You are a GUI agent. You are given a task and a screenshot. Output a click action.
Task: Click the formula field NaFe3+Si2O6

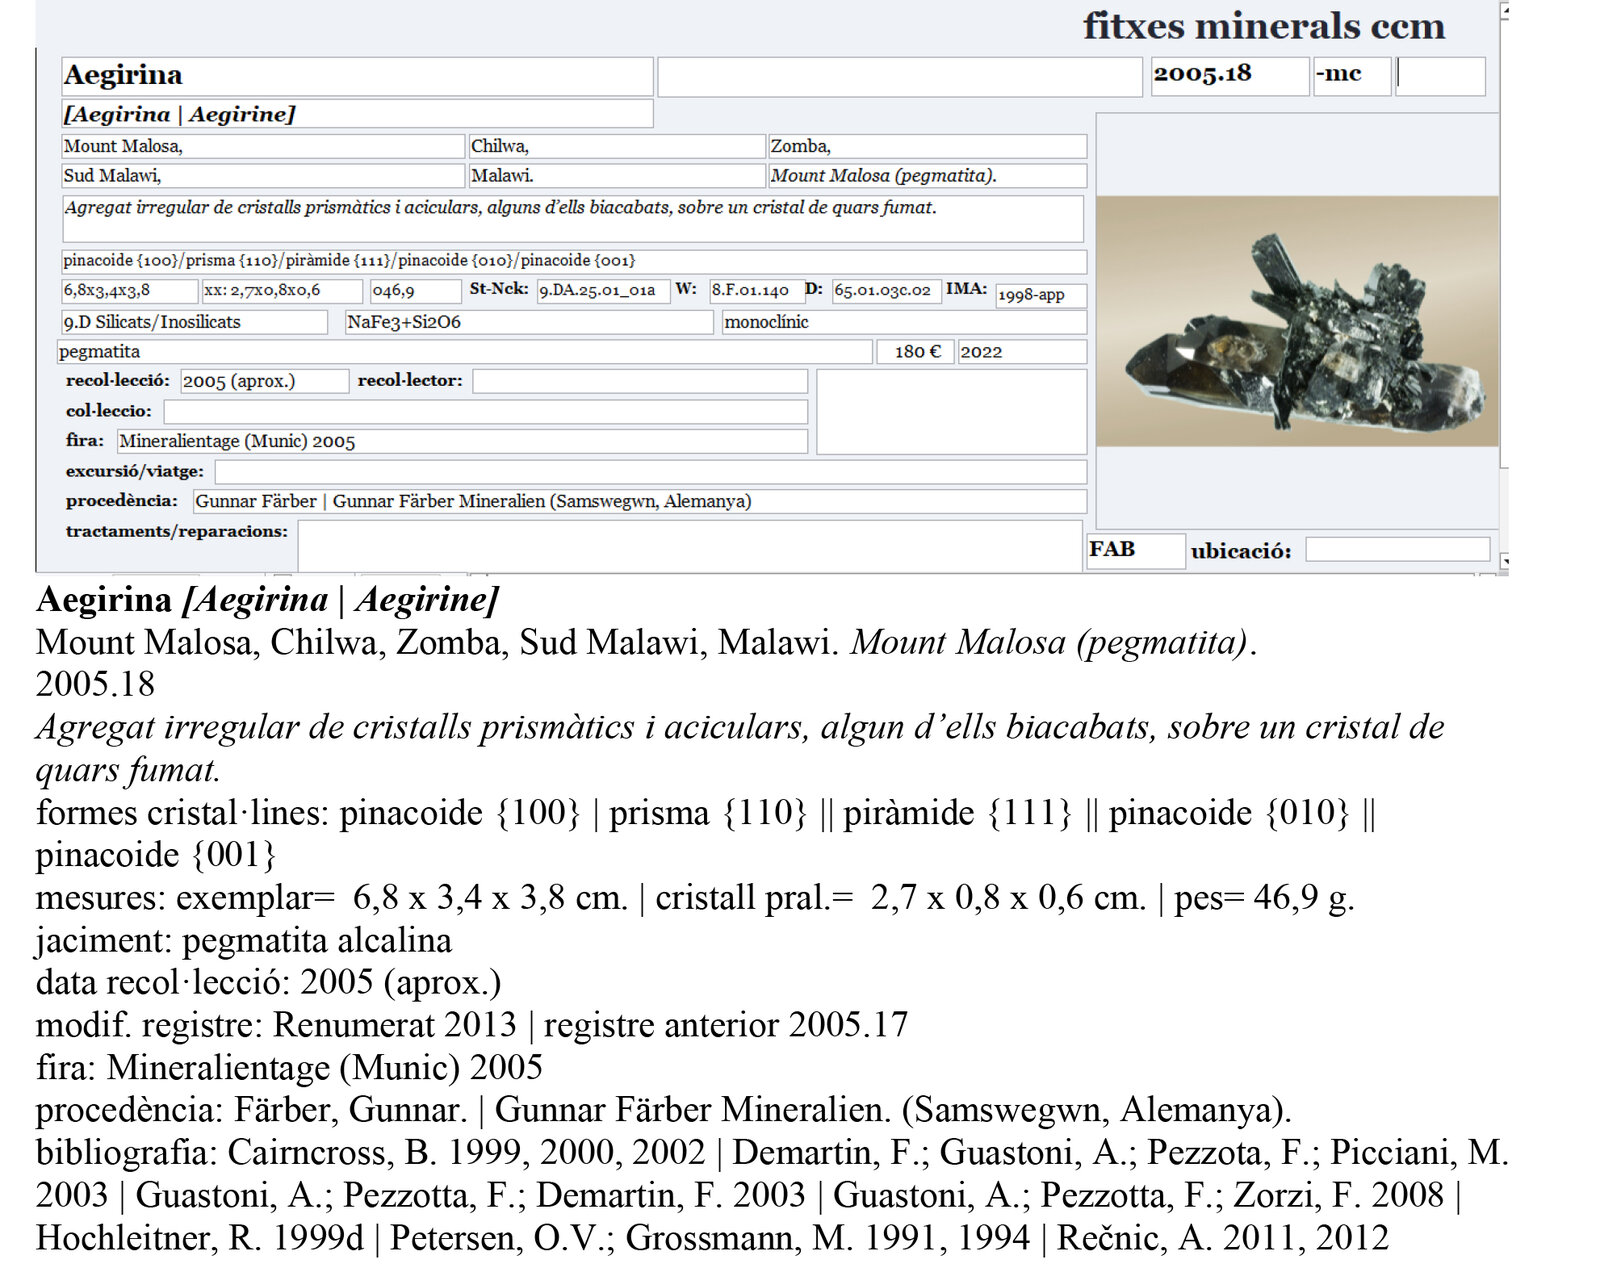coord(529,322)
